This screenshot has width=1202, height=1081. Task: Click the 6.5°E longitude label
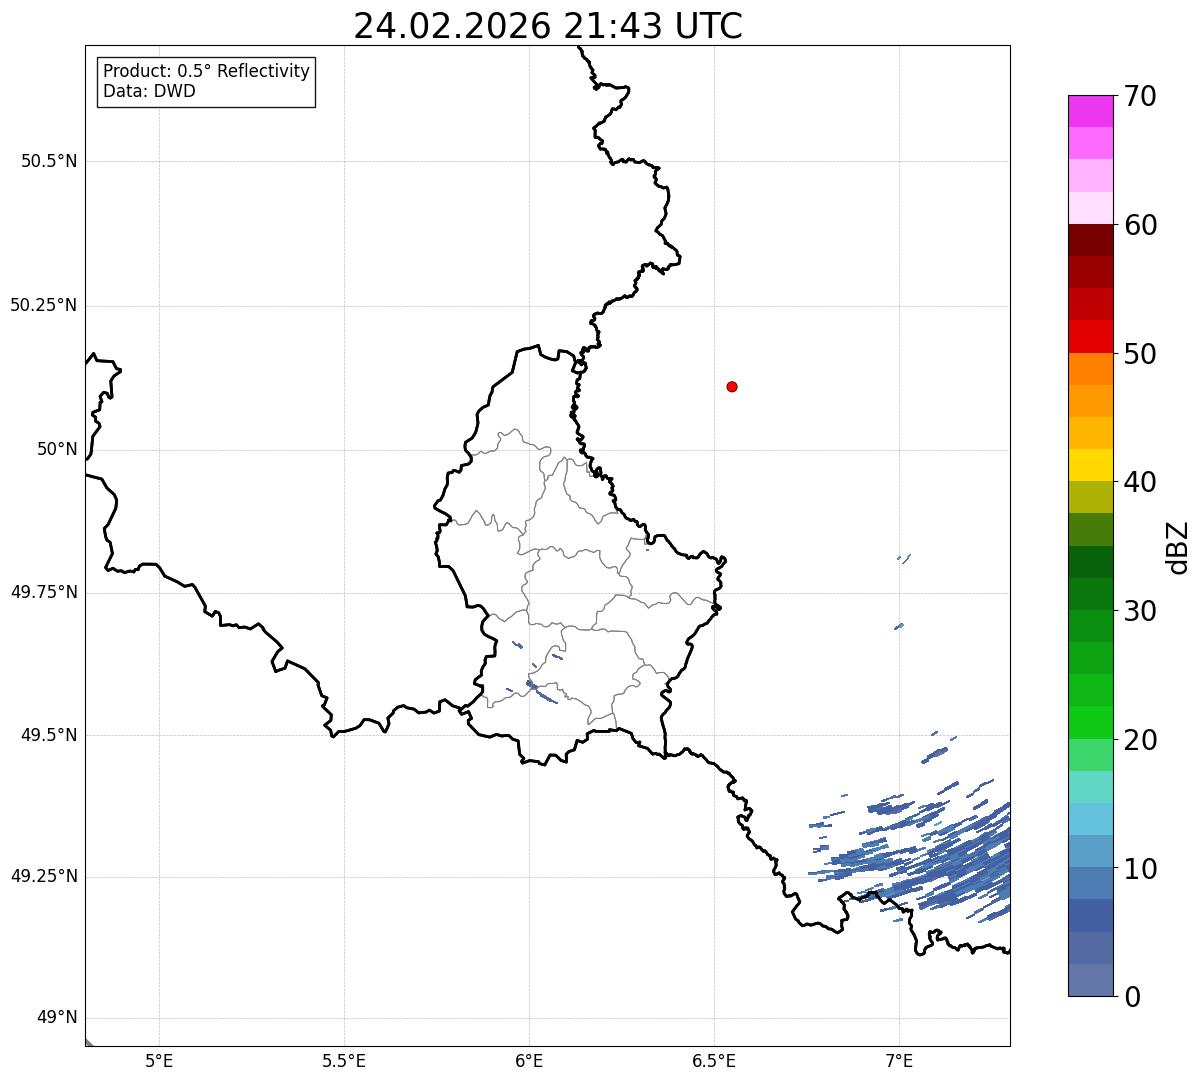coord(714,1060)
